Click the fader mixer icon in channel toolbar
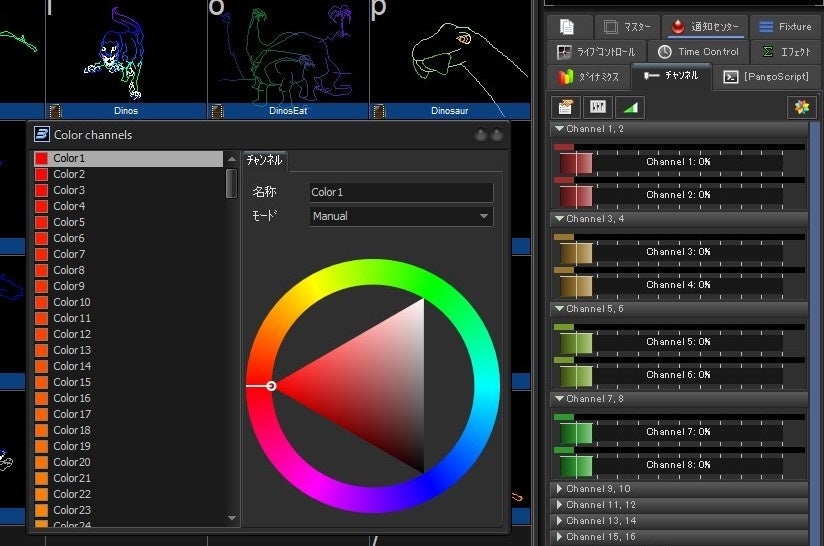824x546 pixels. coord(599,108)
